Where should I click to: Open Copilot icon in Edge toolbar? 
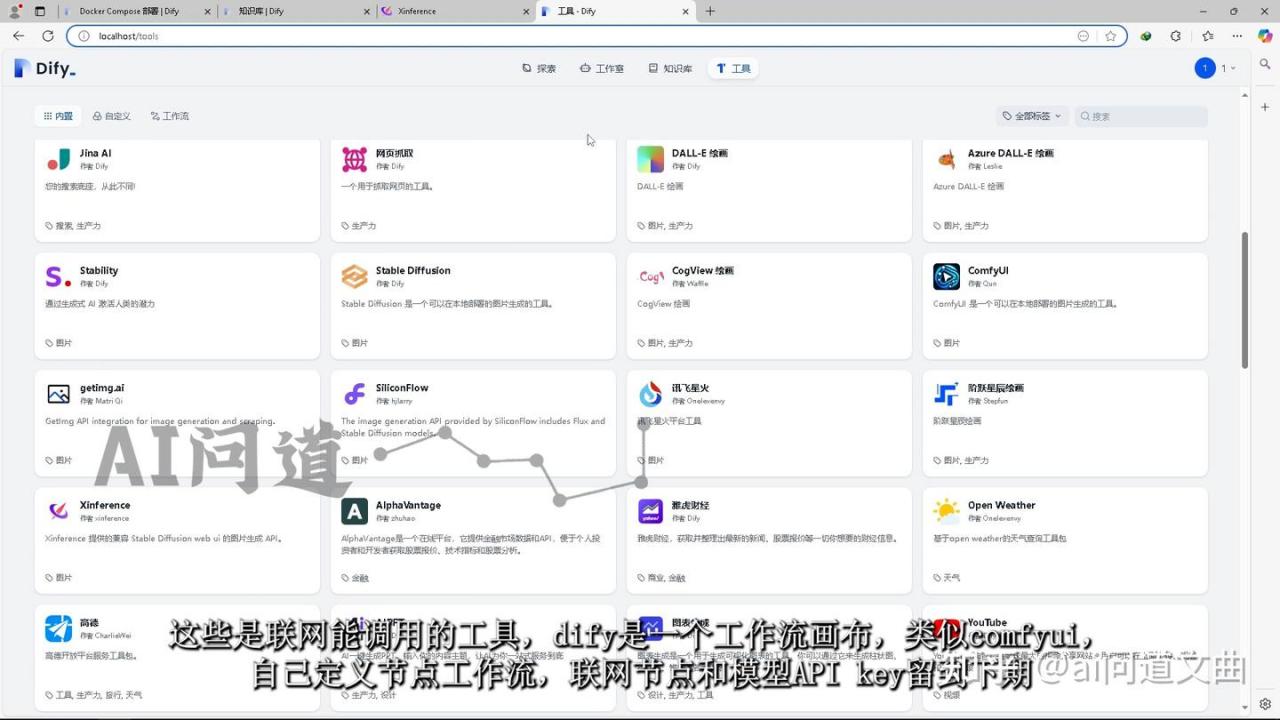(x=1266, y=36)
